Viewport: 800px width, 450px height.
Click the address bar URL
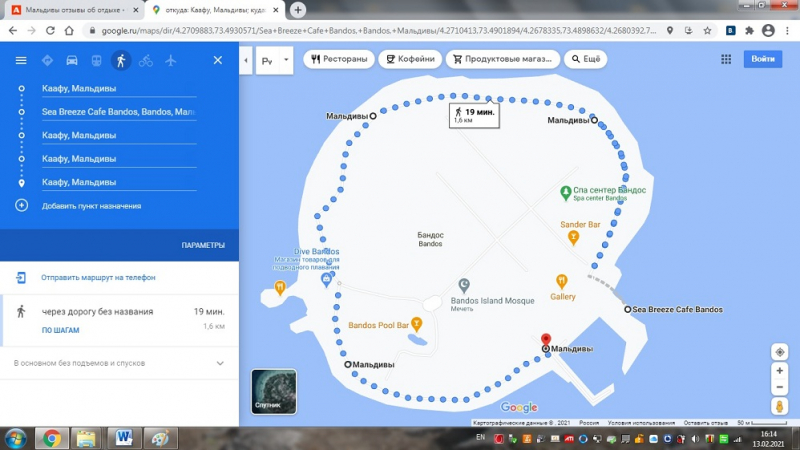pyautogui.click(x=379, y=31)
